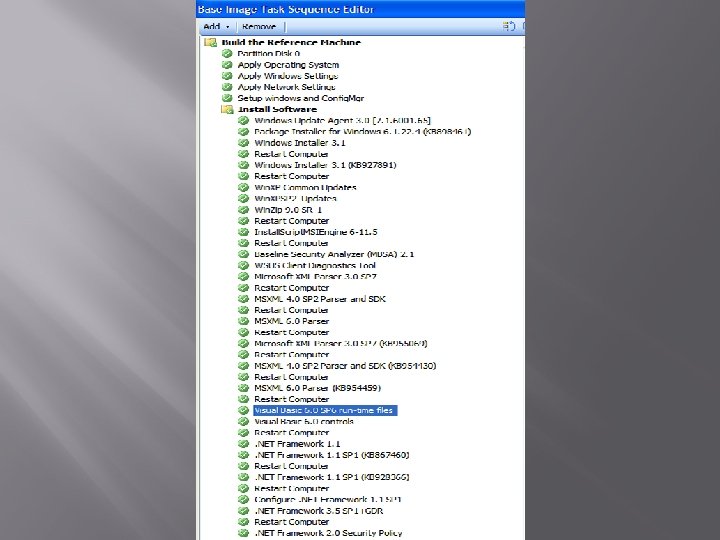Click the Base Image Task Sequence Editor title bar
Image resolution: width=720 pixels, height=540 pixels.
pyautogui.click(x=360, y=9)
